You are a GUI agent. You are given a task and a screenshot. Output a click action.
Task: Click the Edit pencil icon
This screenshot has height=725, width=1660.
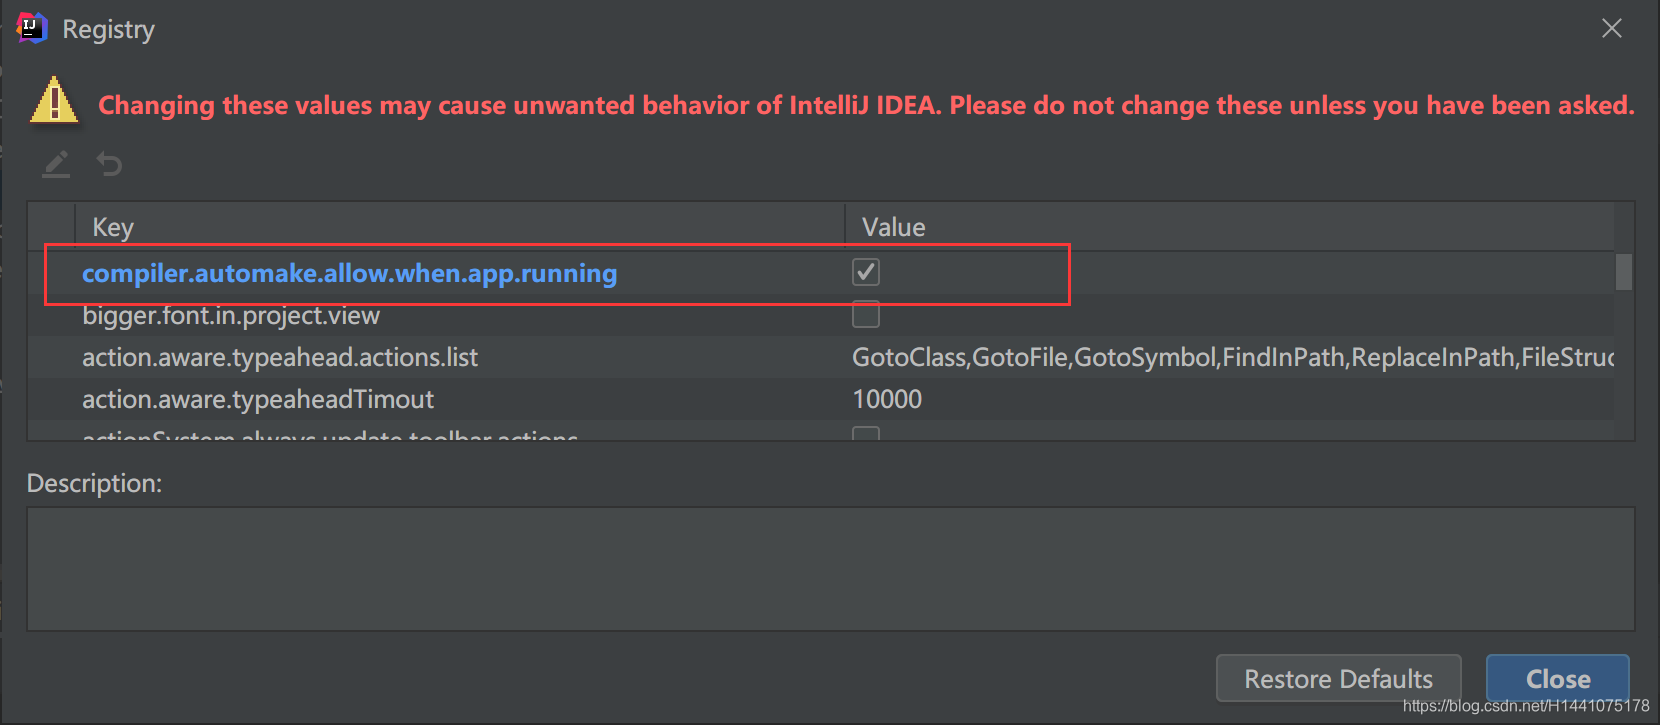tap(56, 164)
